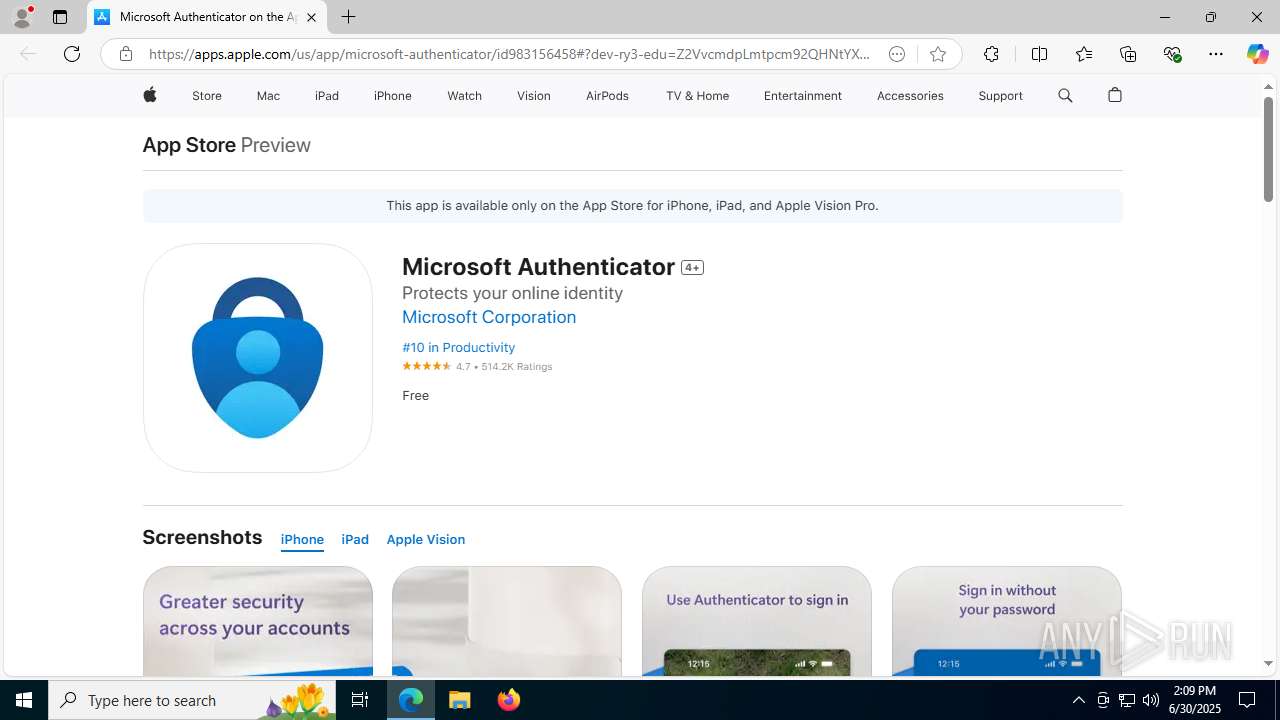The height and width of the screenshot is (720, 1280).
Task: Toggle Edge split screen icon
Action: 1039,54
